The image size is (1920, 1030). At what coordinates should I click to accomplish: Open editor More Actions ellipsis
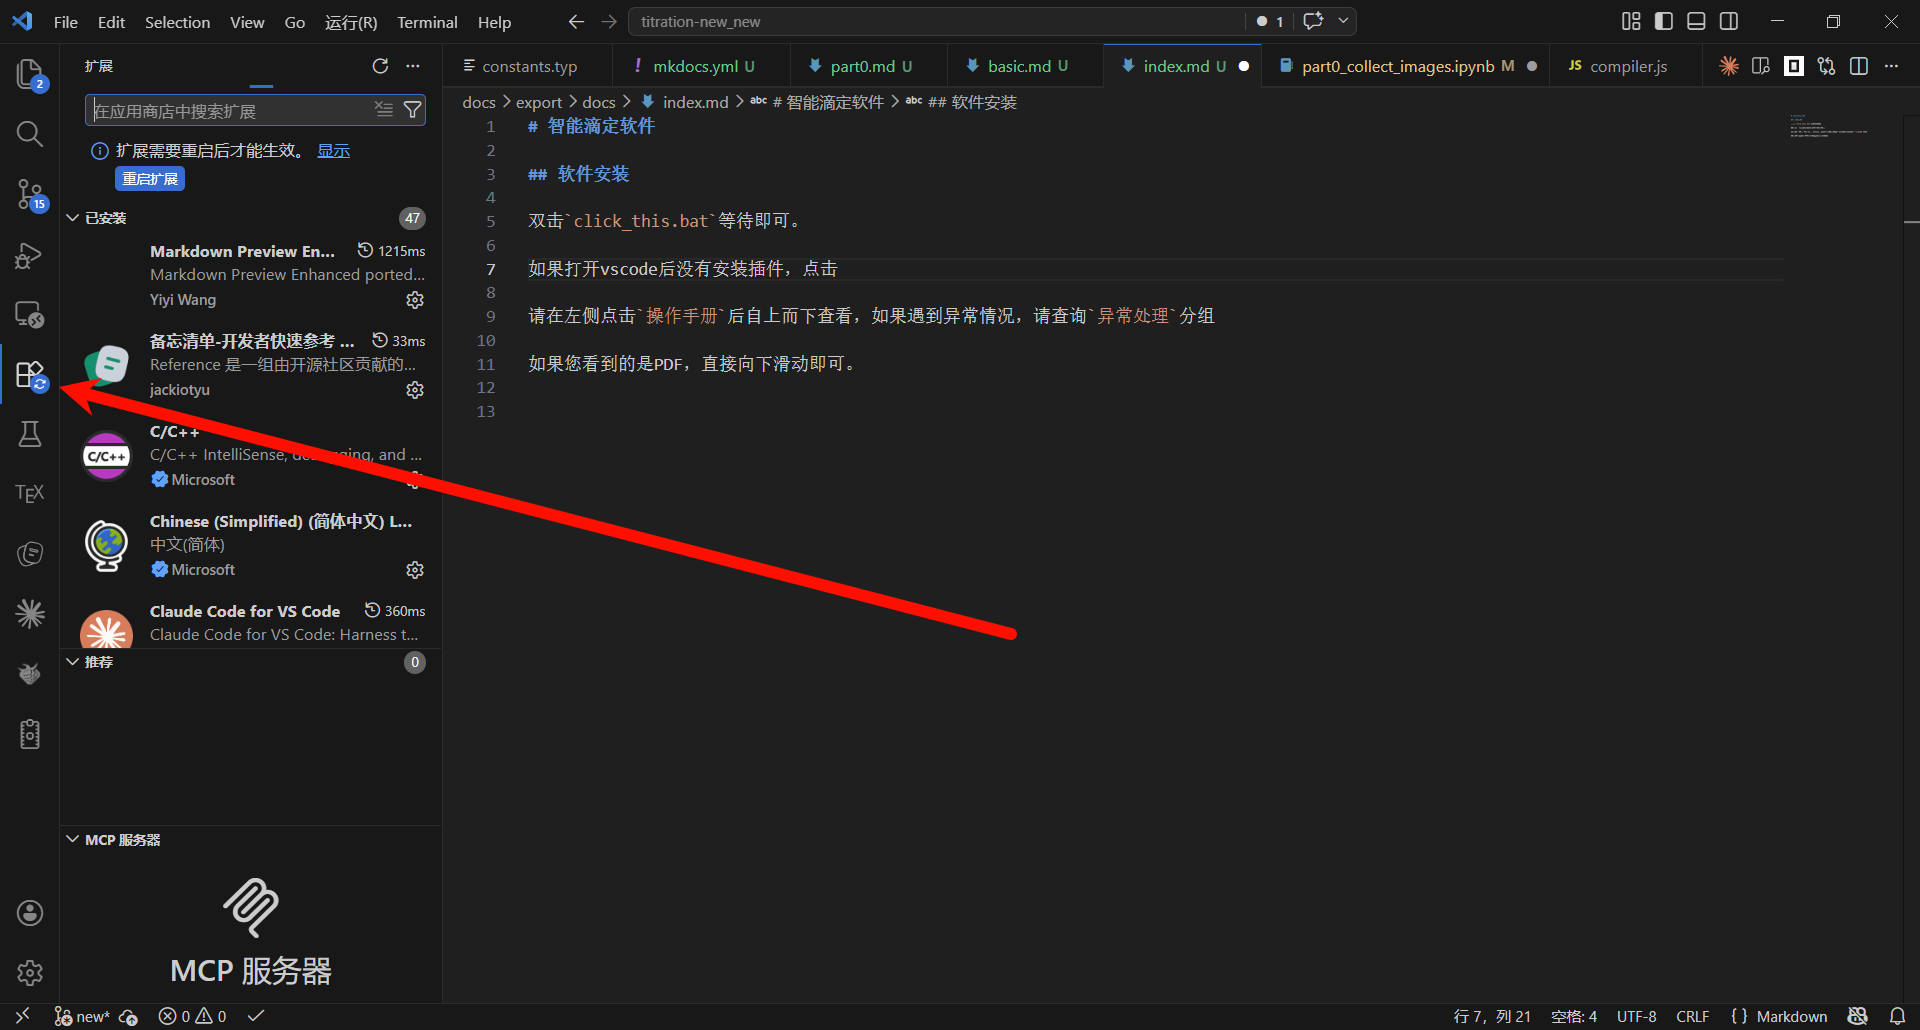(x=1891, y=66)
